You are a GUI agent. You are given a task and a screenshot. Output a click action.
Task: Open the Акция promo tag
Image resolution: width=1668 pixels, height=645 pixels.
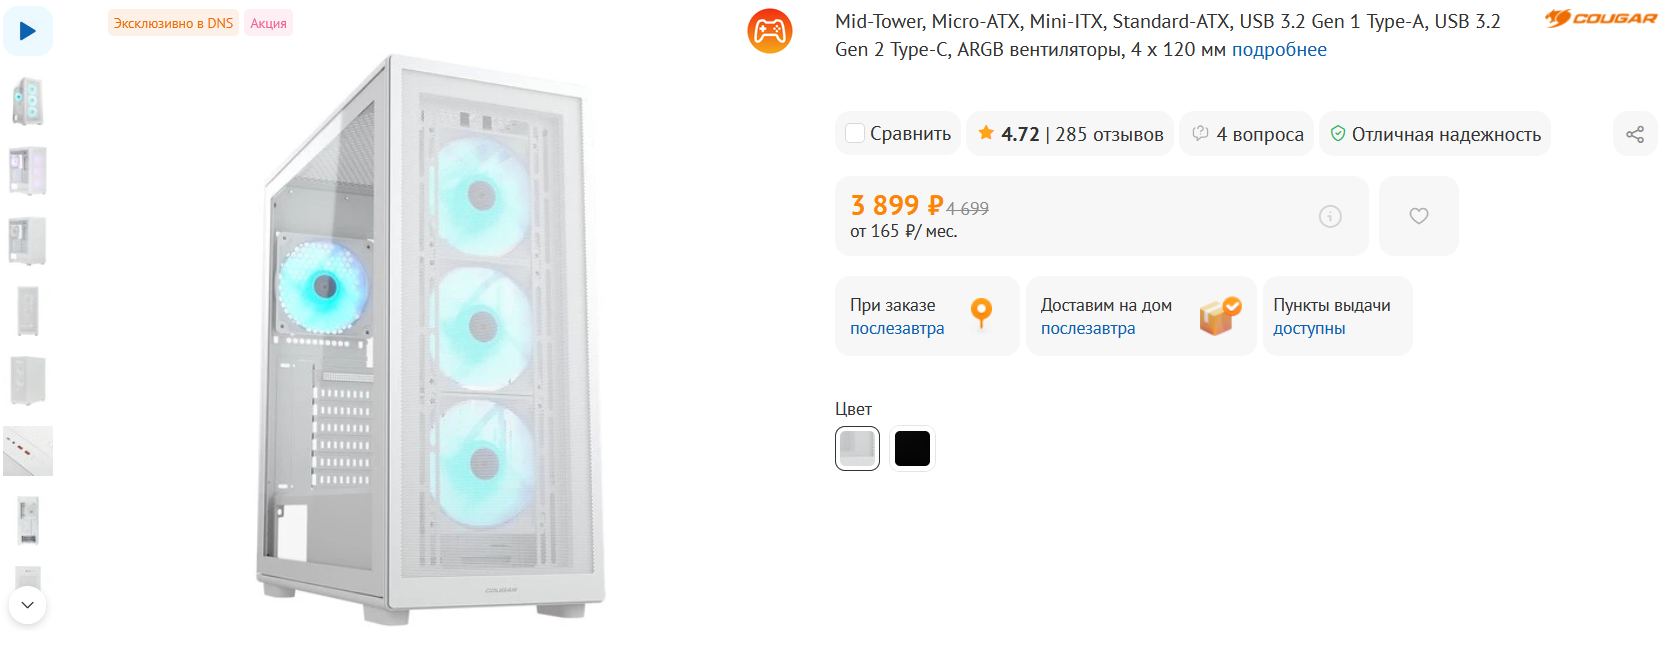click(x=268, y=23)
